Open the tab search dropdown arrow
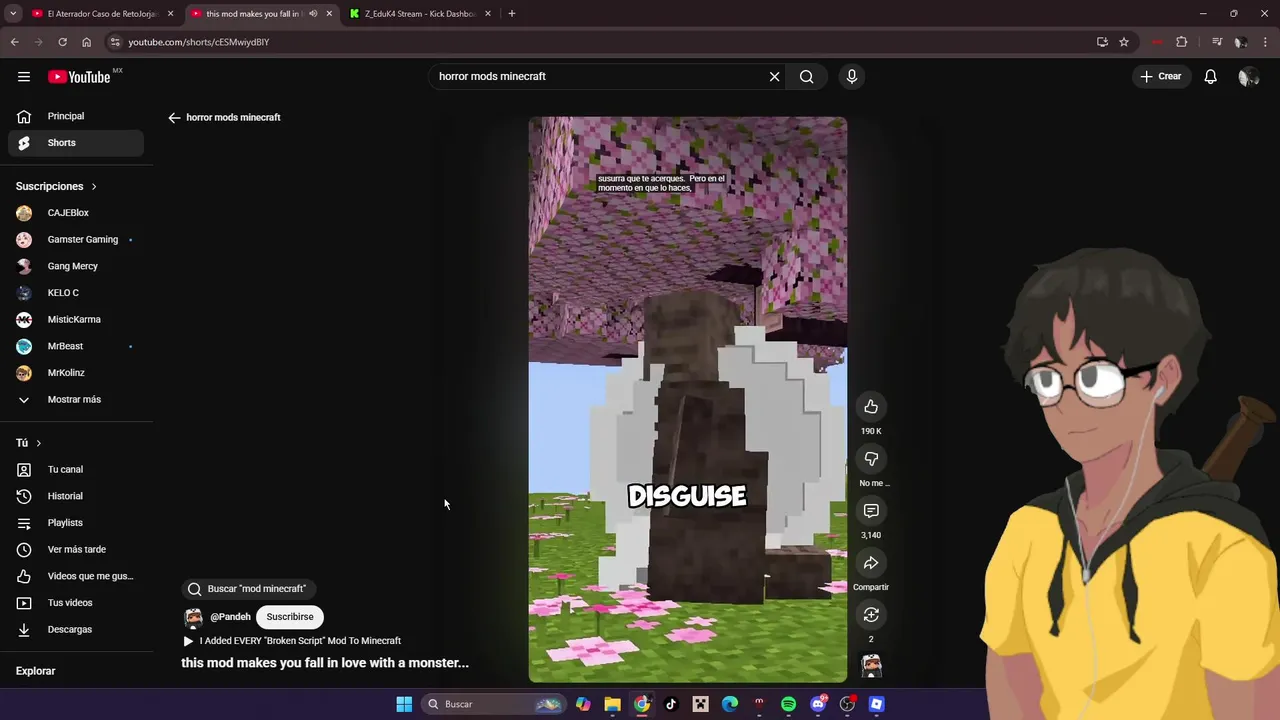Screen dimensions: 1280x720 point(13,14)
